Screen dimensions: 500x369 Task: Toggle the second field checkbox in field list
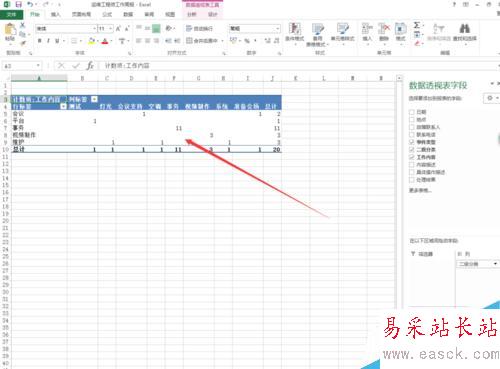click(x=412, y=119)
